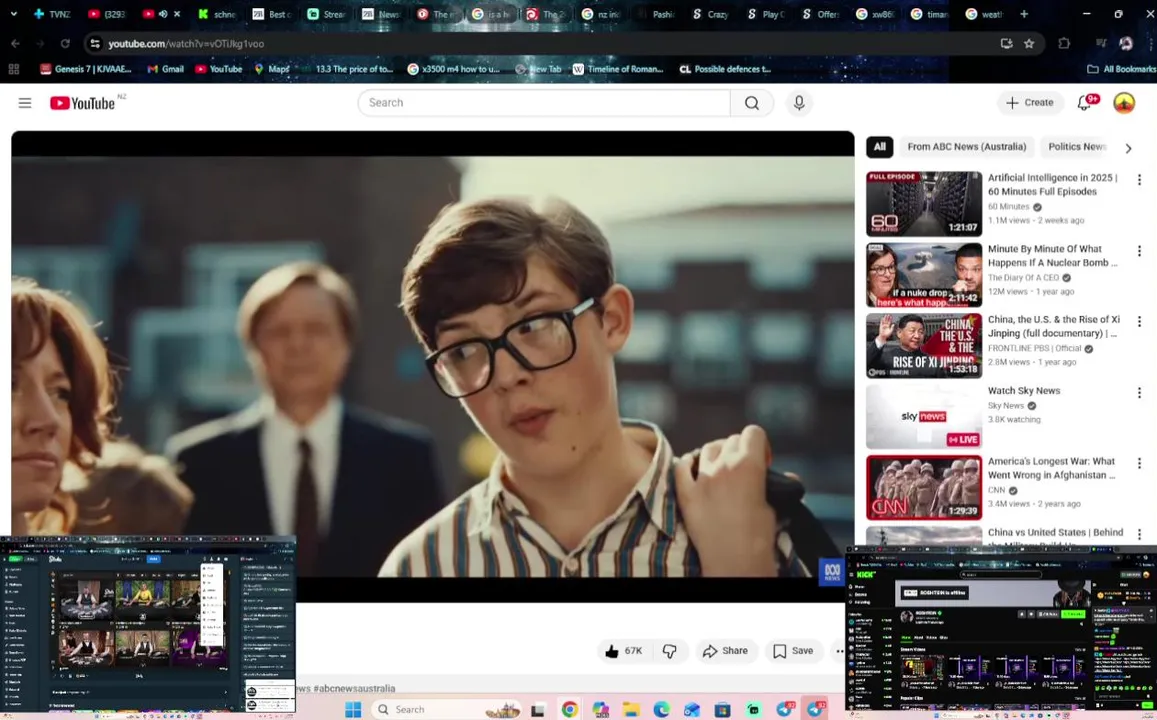
Task: Open options menu for Rise of Xi Jinping video
Action: click(1139, 322)
